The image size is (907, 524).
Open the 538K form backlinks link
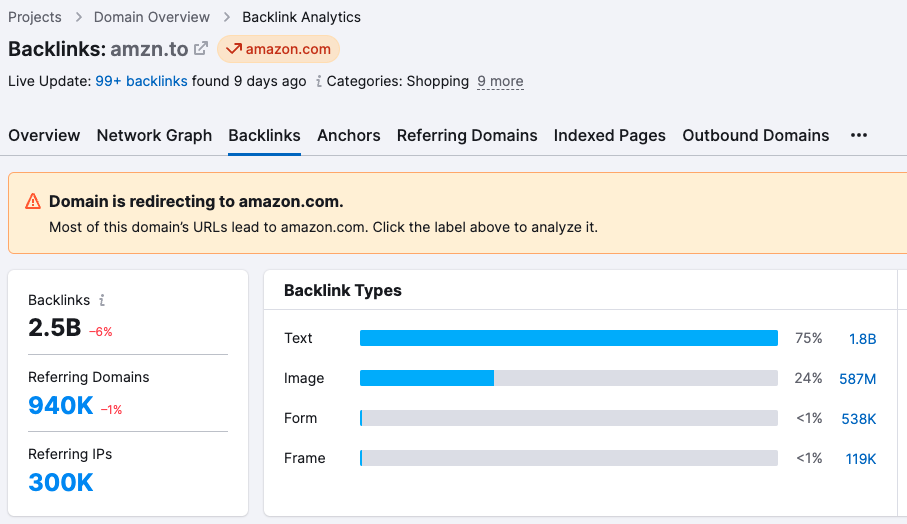coord(858,419)
